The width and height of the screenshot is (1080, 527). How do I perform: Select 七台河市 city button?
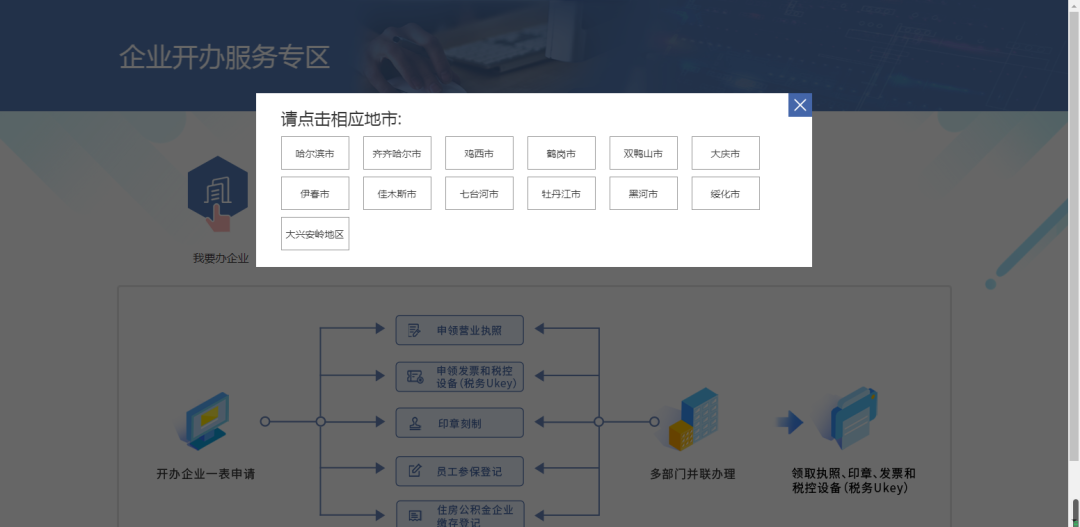[x=479, y=193]
